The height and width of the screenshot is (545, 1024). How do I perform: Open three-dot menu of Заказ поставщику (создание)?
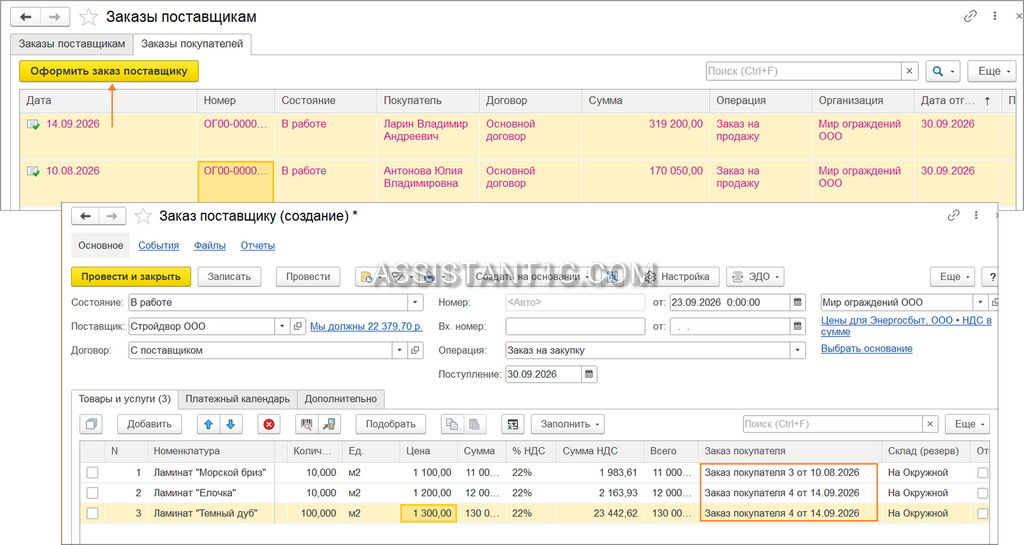click(976, 215)
